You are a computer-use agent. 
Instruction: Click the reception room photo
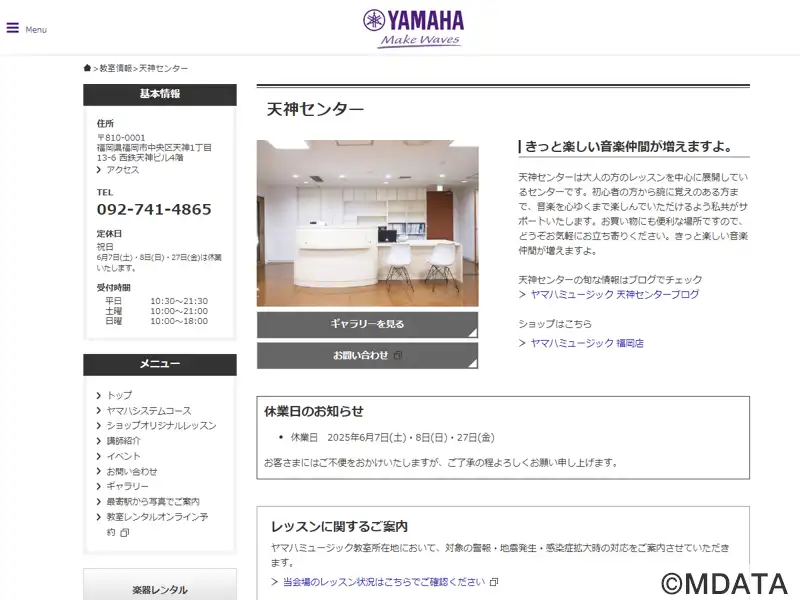[x=367, y=223]
